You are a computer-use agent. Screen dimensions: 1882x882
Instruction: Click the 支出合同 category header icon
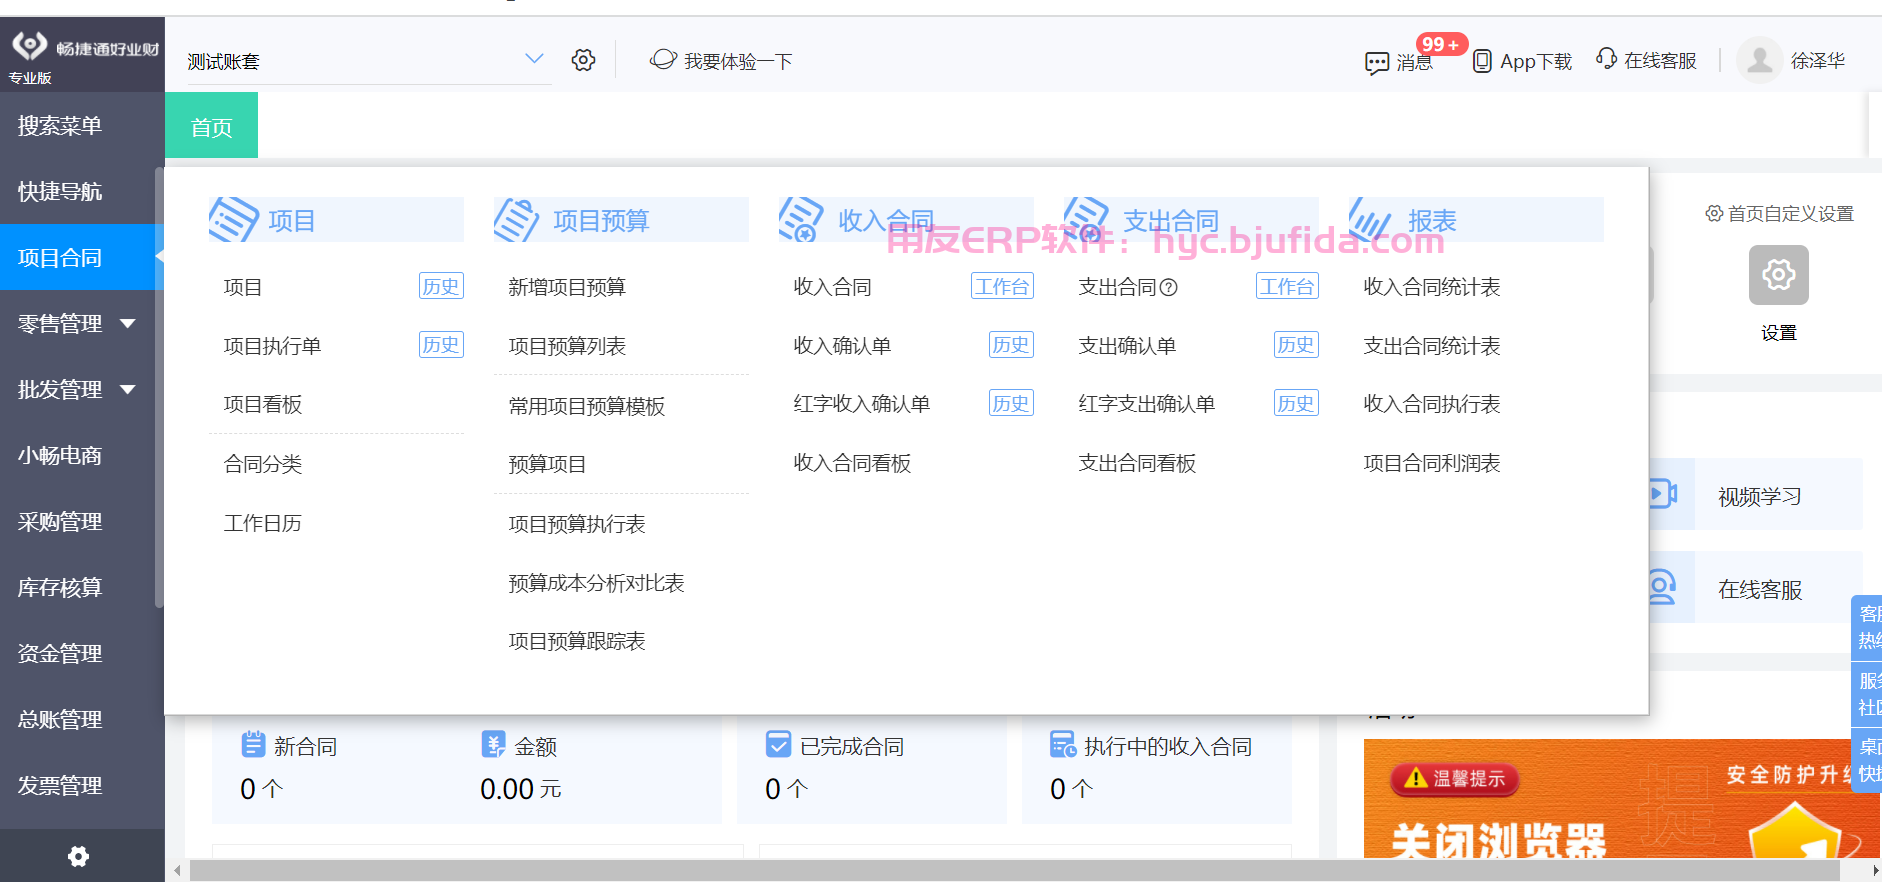[1086, 219]
